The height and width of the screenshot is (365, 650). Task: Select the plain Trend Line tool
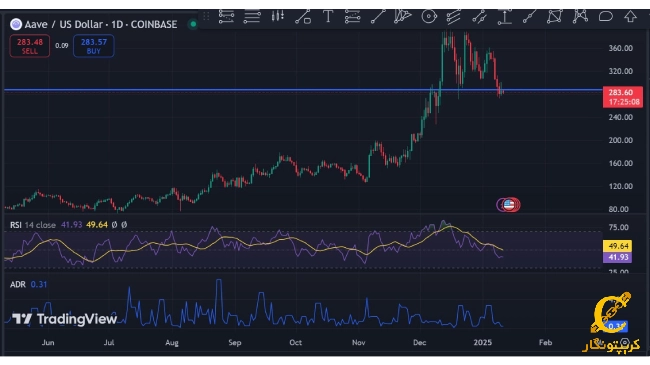pyautogui.click(x=378, y=17)
